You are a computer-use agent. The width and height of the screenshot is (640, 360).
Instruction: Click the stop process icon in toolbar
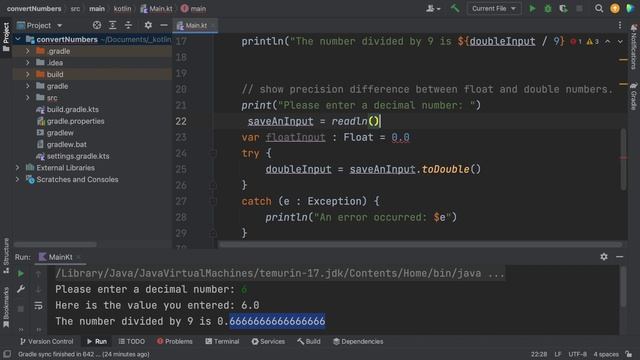click(x=579, y=9)
